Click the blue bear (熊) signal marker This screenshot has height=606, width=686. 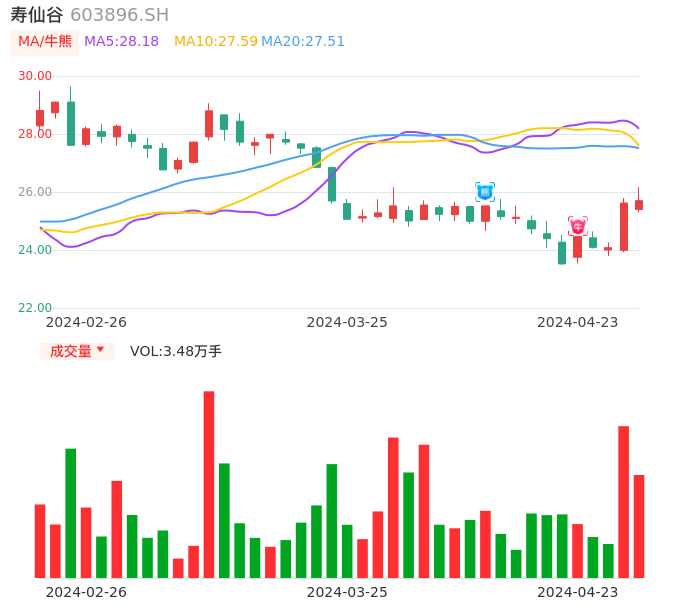(485, 191)
